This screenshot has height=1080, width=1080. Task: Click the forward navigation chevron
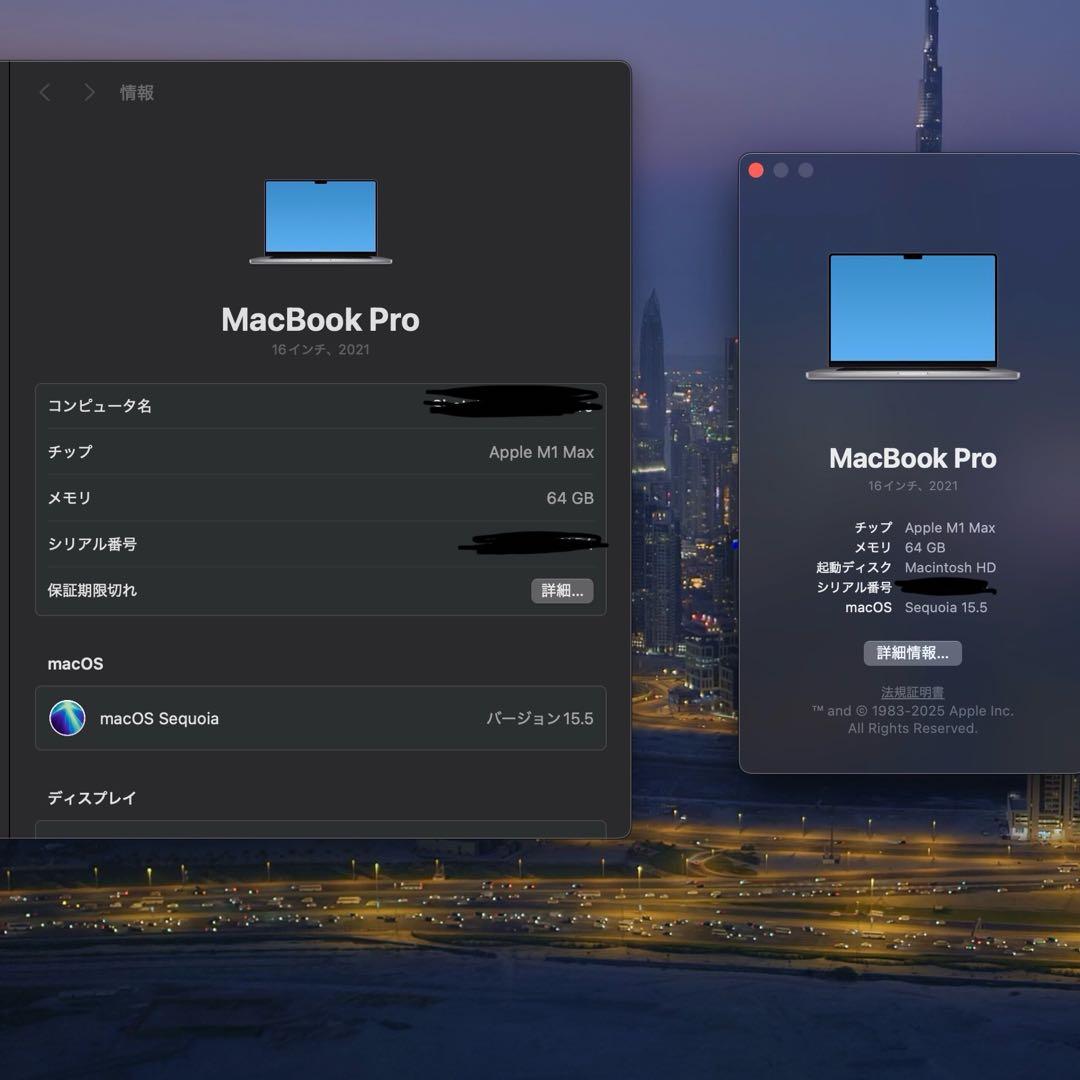pyautogui.click(x=88, y=92)
